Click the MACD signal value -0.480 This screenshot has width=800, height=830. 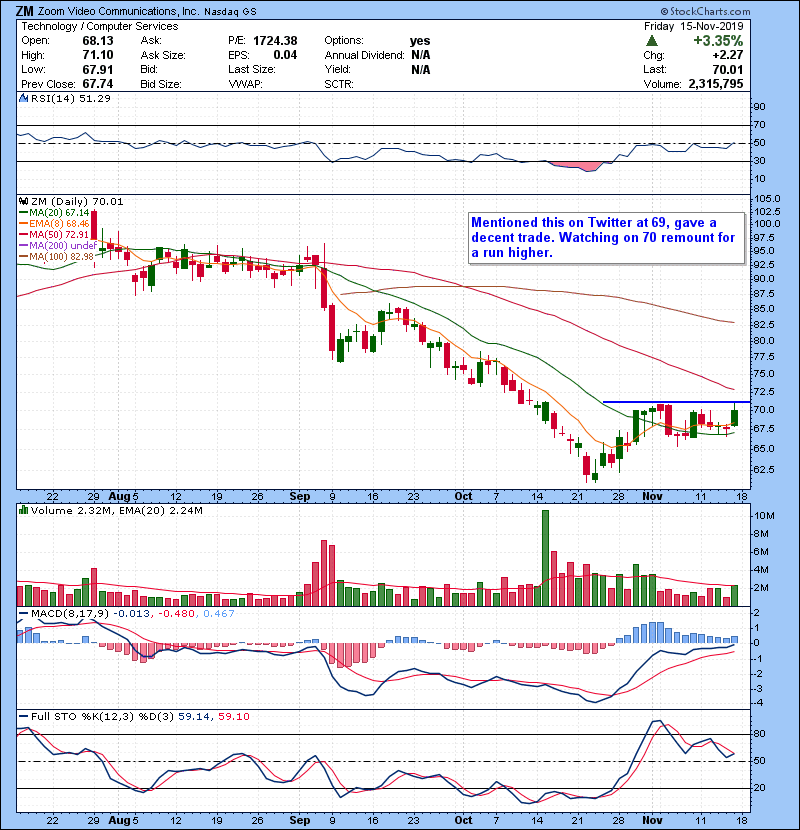tap(176, 614)
